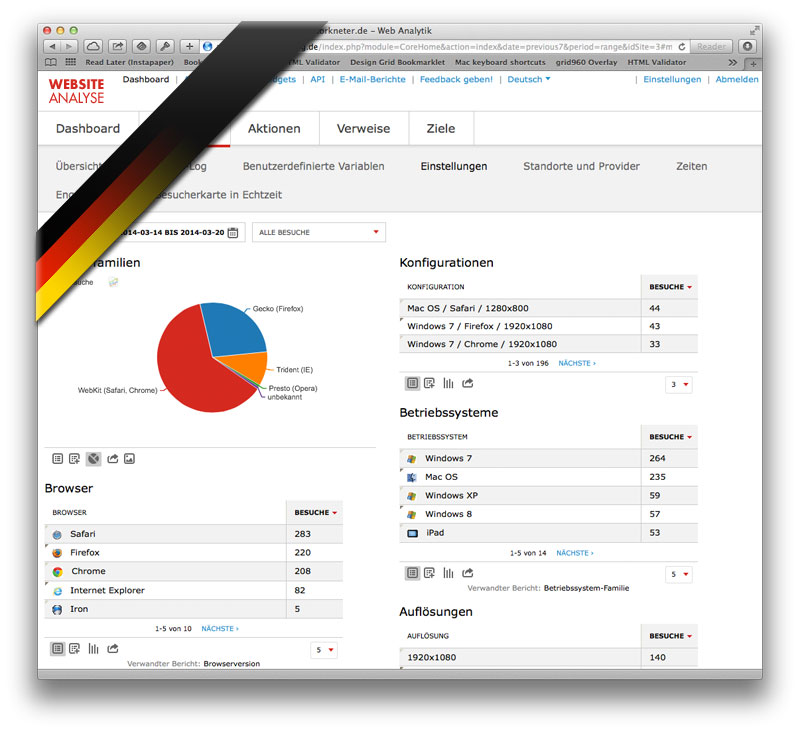Click the Reader button in the address bar

[711, 46]
